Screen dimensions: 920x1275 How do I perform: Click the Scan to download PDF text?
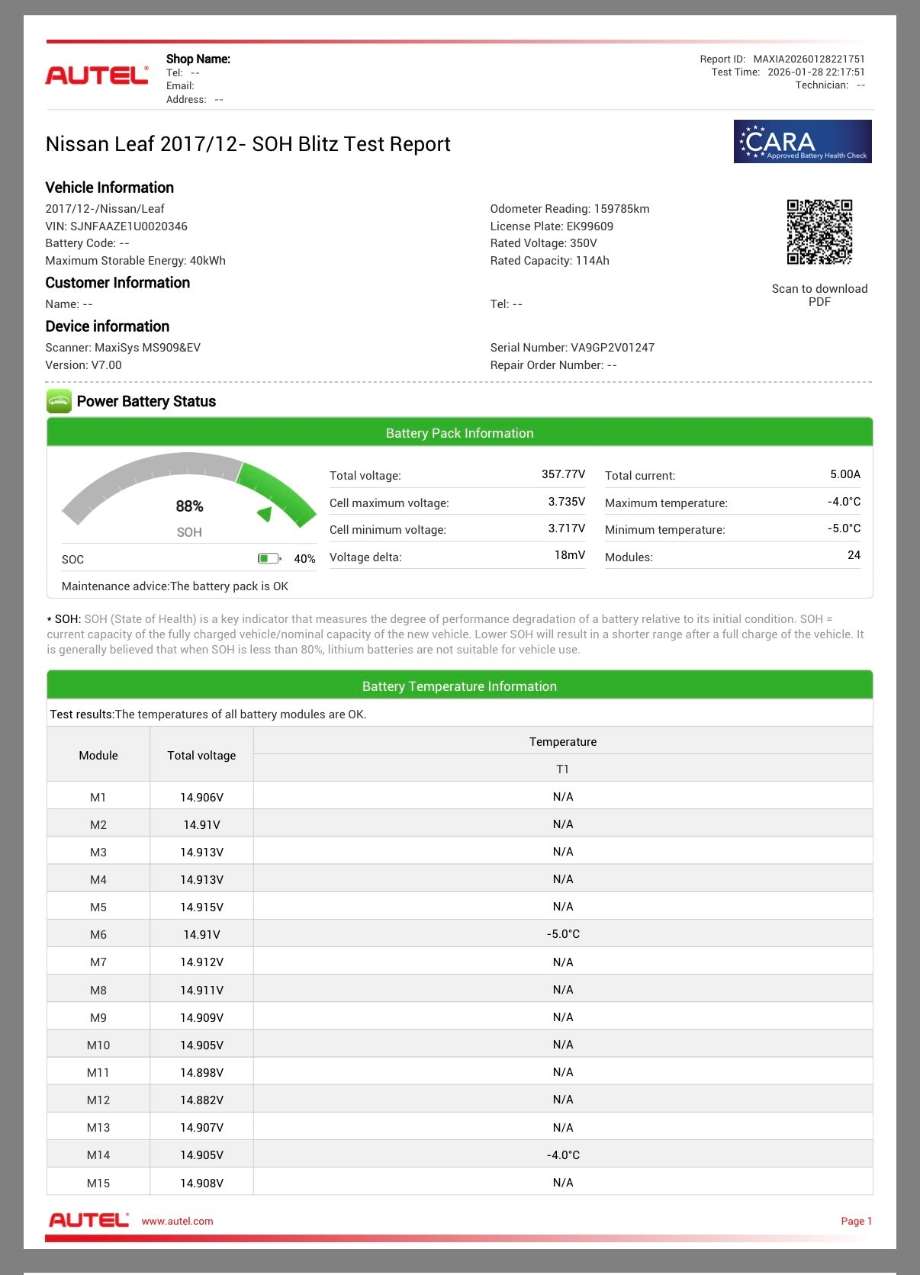(x=819, y=295)
